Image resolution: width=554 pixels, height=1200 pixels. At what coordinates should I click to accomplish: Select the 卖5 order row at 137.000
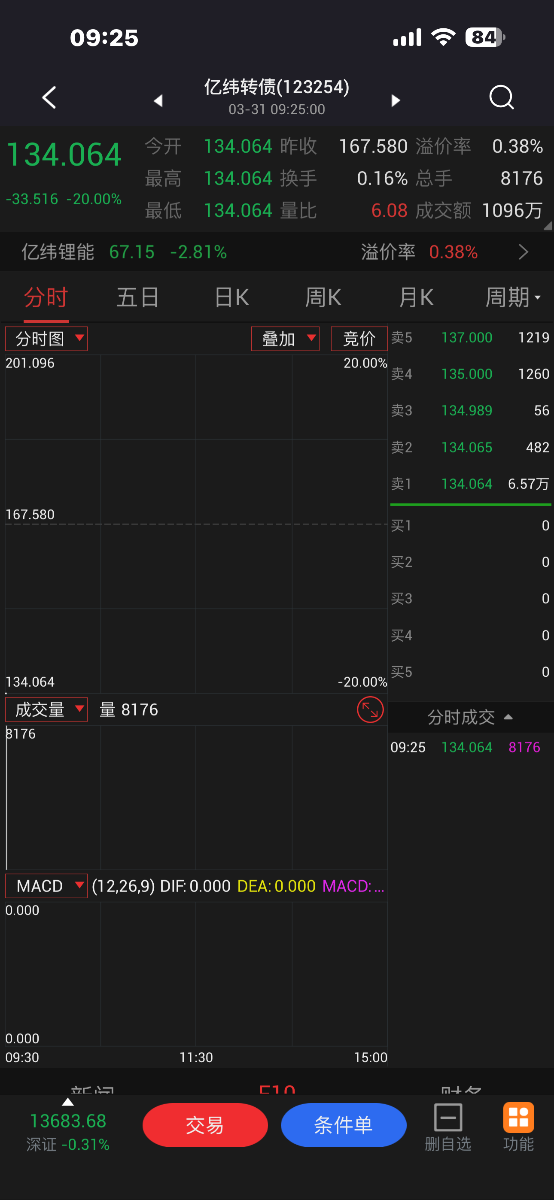470,338
